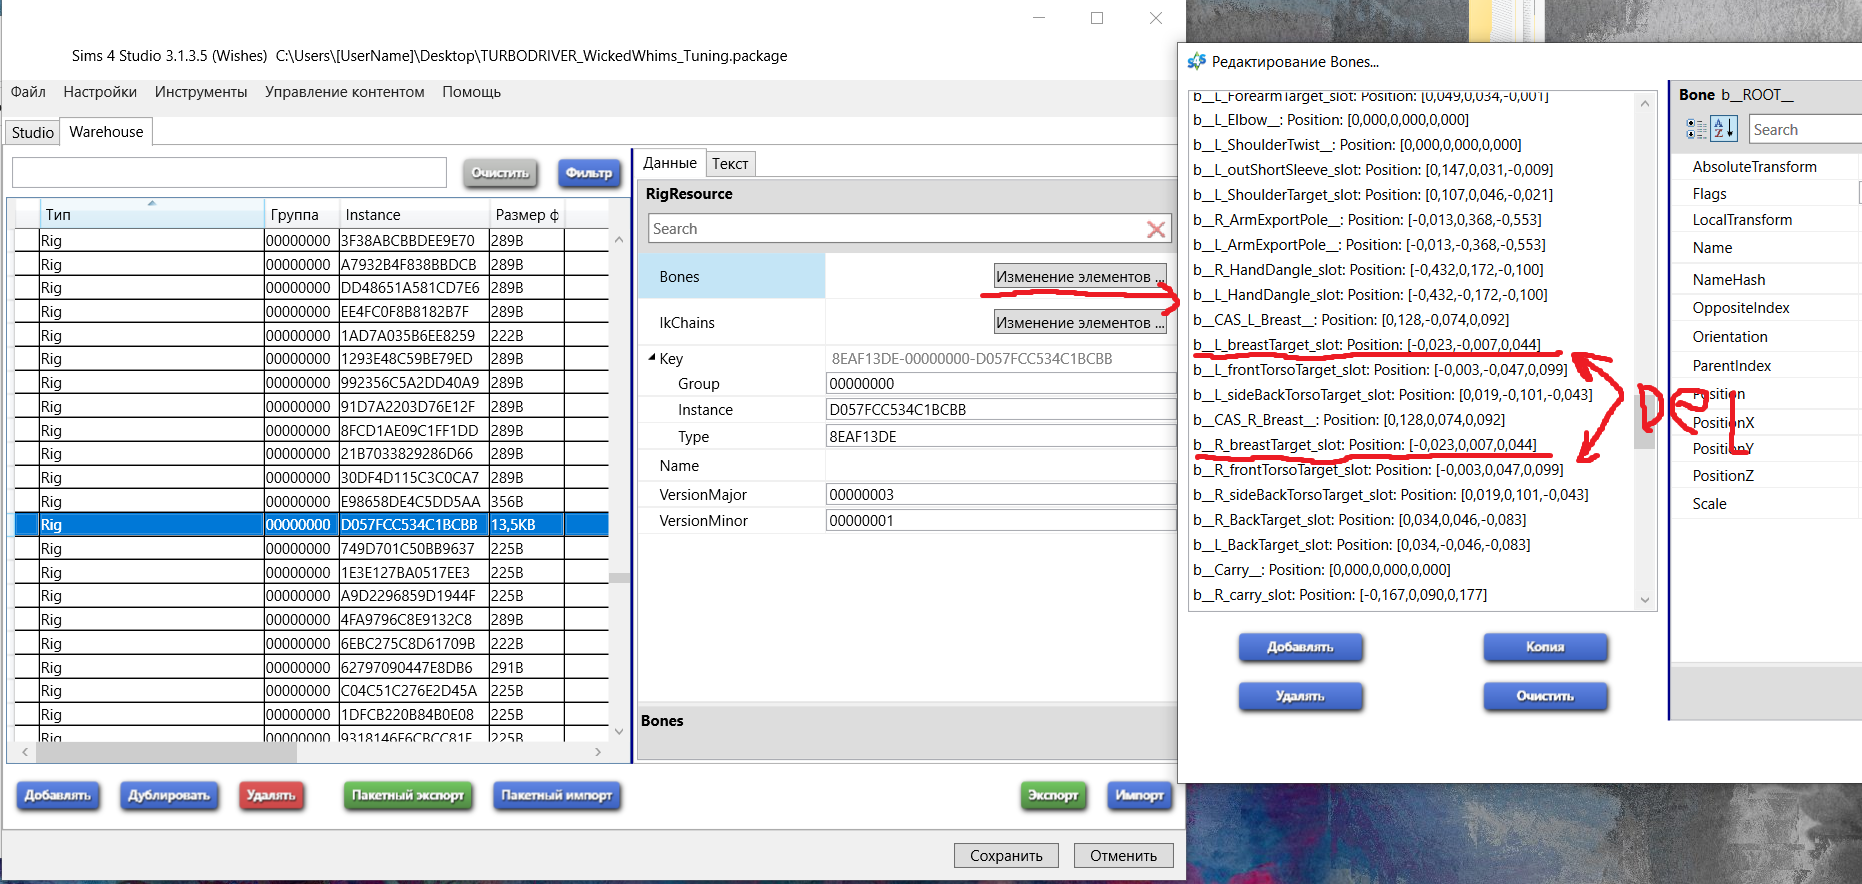
Task: Click Очистить next to the warehouse filter field
Action: 500,173
